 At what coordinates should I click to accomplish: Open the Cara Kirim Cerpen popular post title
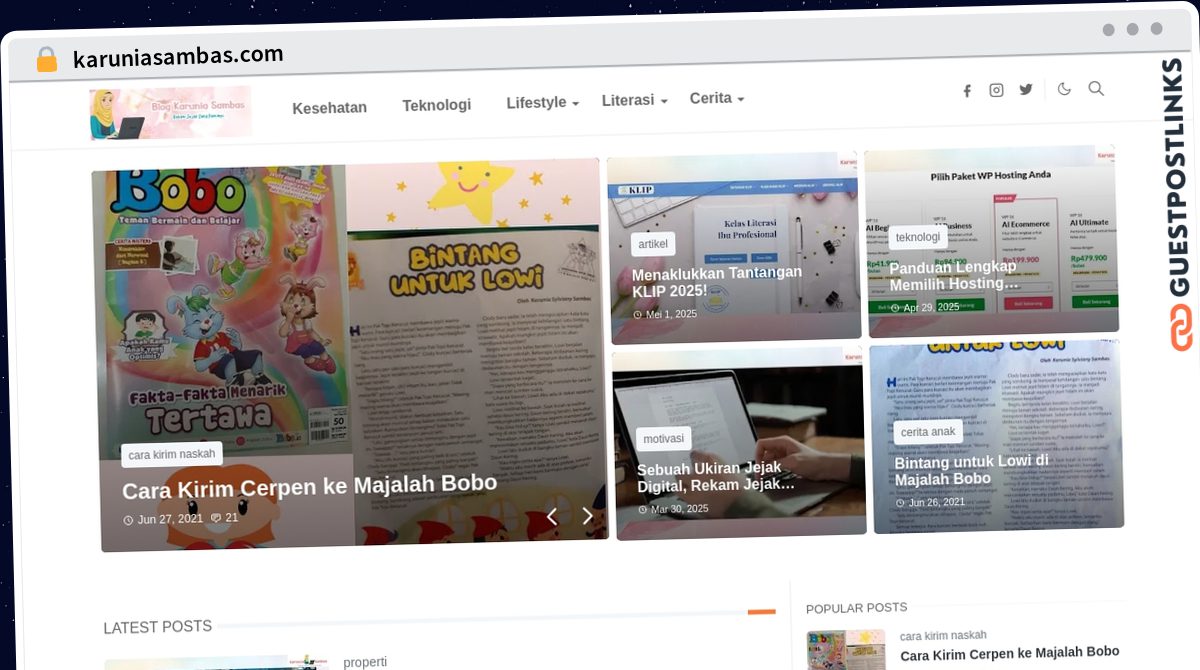tap(1010, 655)
